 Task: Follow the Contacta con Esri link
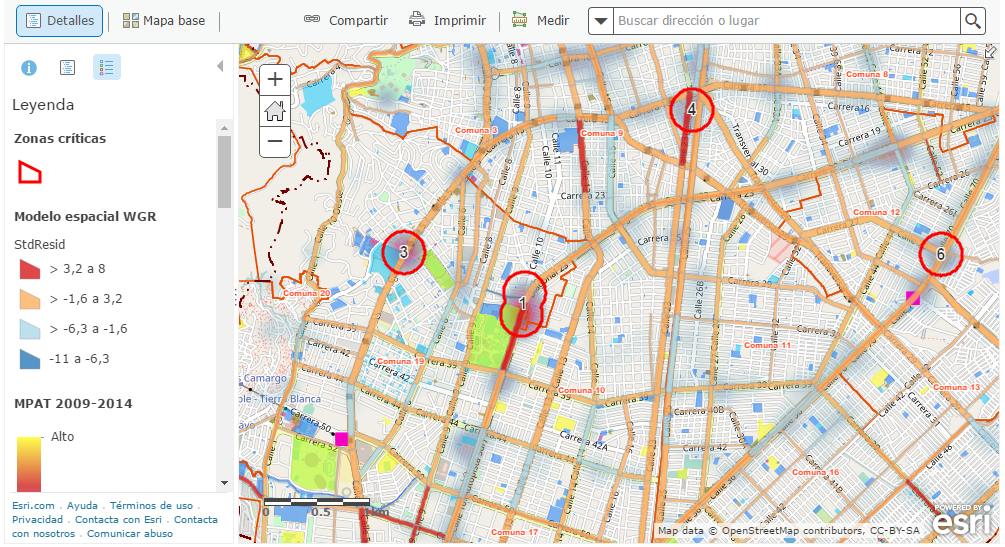tap(118, 520)
